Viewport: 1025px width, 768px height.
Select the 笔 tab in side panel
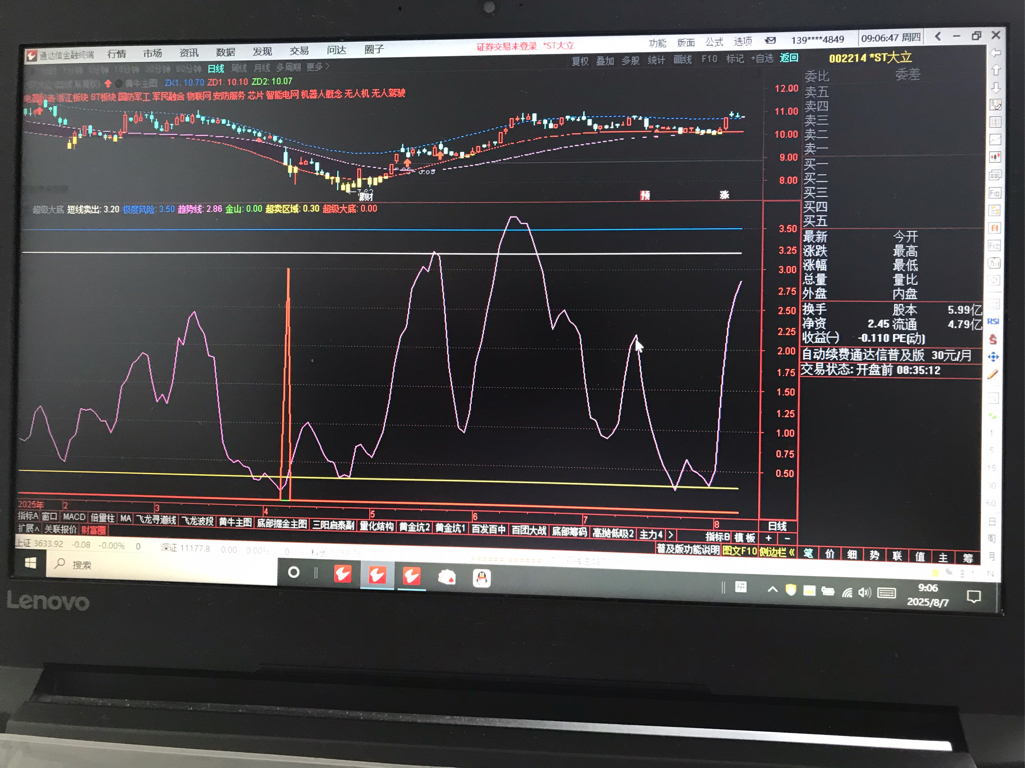tap(809, 553)
